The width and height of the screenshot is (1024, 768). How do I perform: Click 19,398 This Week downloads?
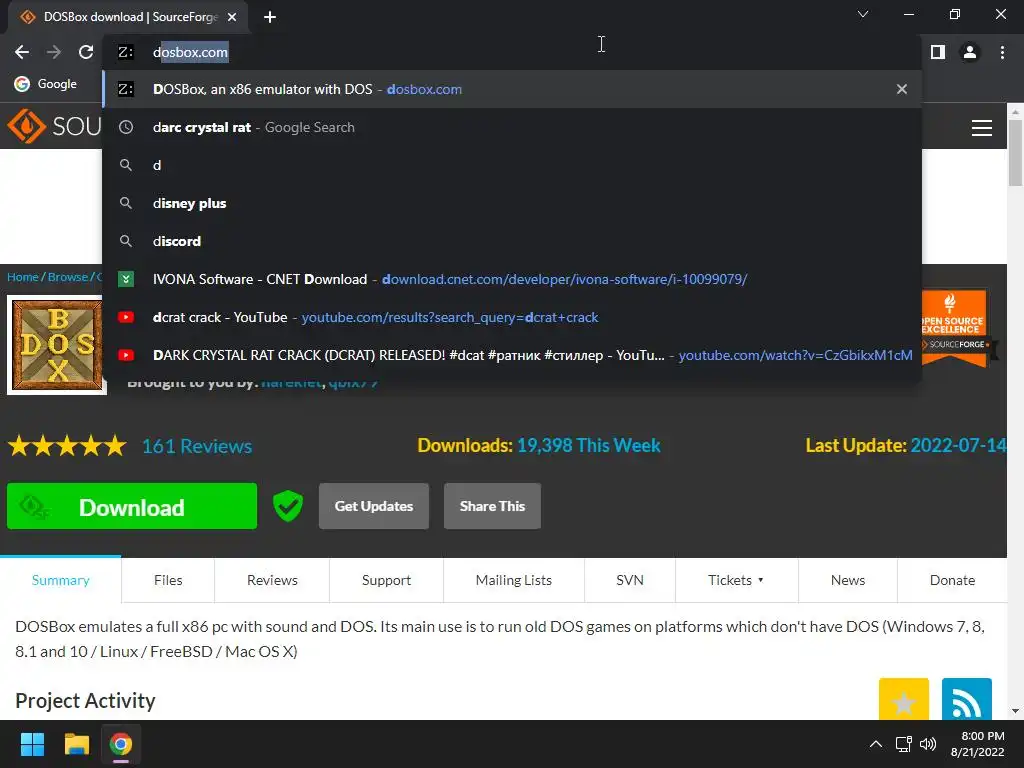point(588,445)
